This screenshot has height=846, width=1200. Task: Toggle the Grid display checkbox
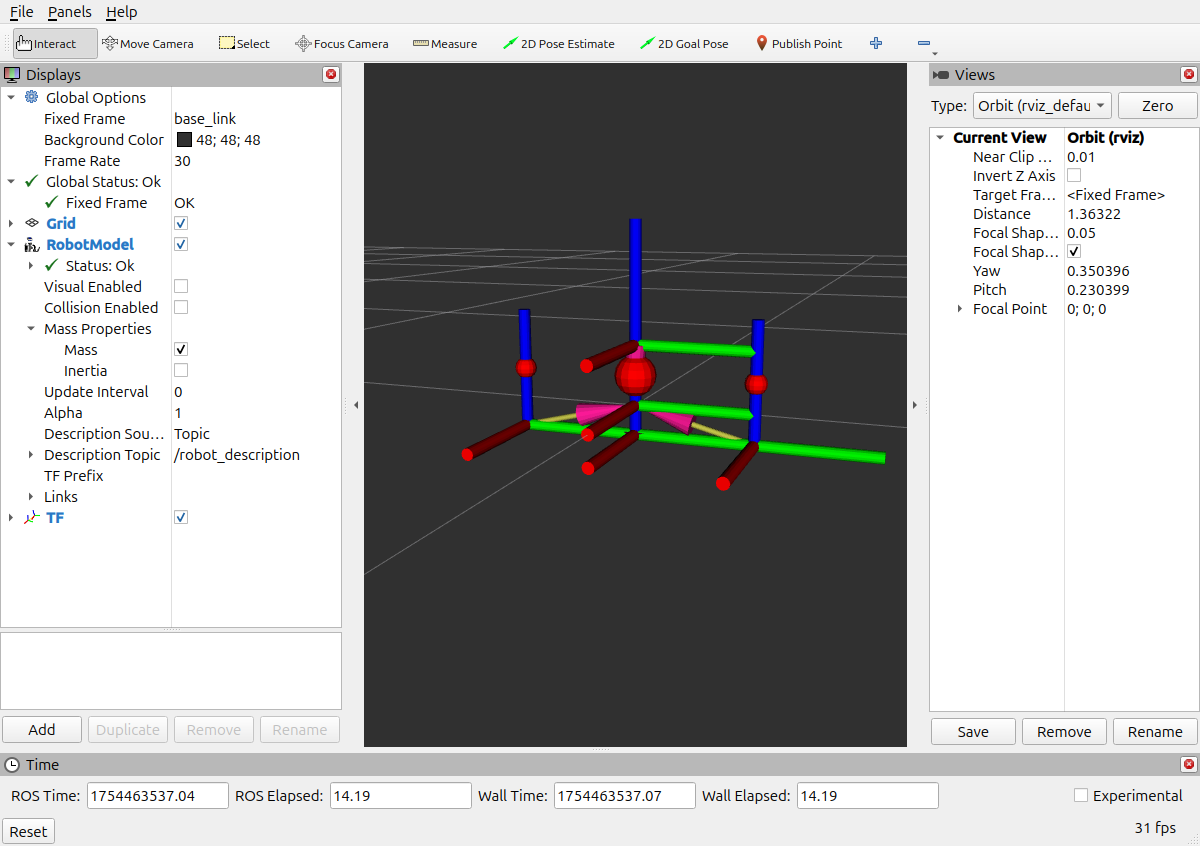tap(181, 224)
